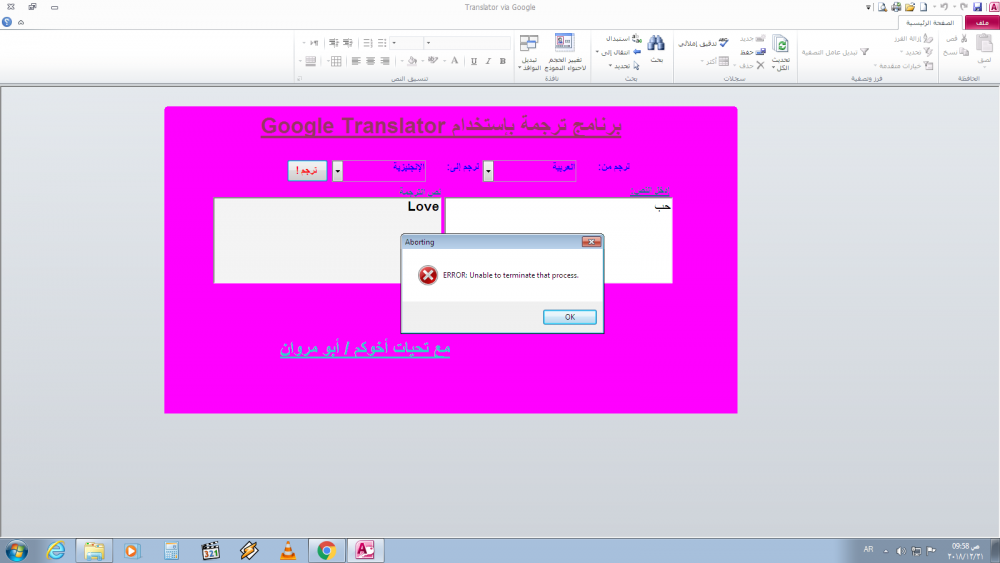Open VLC media player from taskbar
The width and height of the screenshot is (1000, 563).
[x=288, y=551]
